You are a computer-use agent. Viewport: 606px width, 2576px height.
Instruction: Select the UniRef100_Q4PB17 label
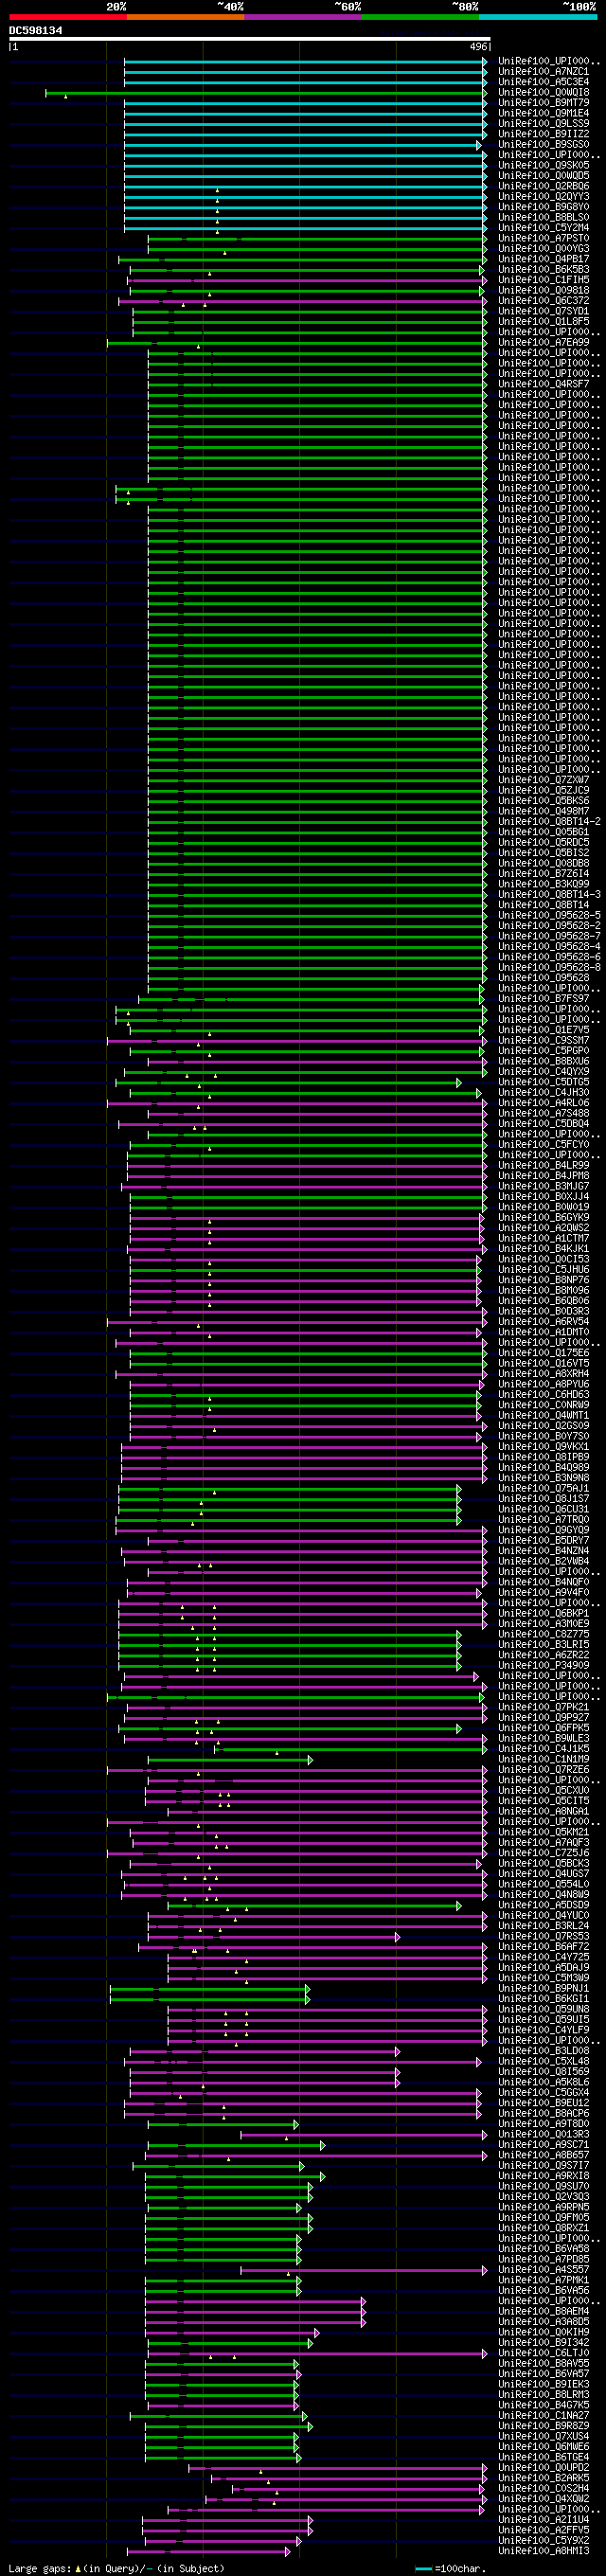click(544, 259)
